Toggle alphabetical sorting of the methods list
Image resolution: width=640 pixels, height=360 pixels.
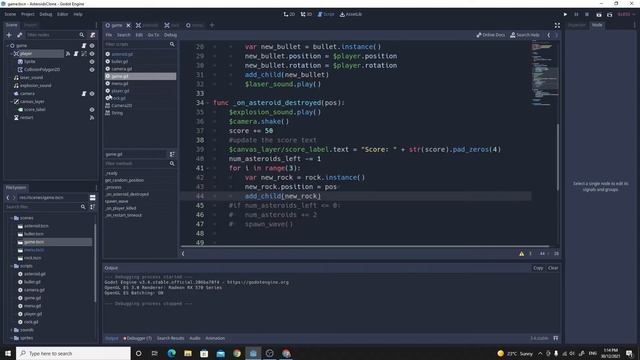[x=172, y=154]
